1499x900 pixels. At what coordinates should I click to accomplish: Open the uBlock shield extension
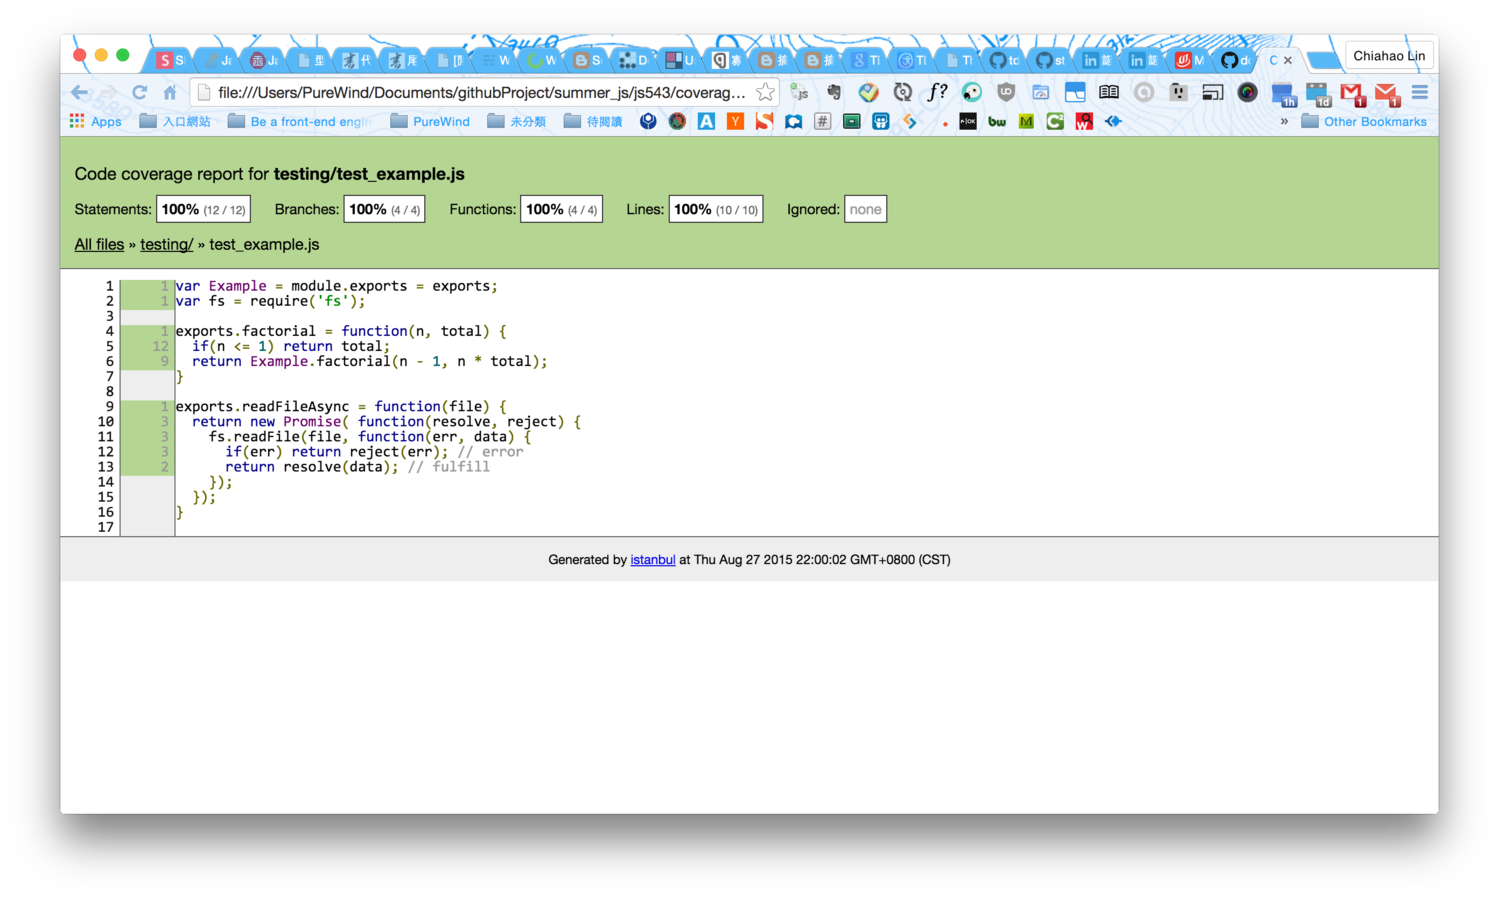(1006, 93)
